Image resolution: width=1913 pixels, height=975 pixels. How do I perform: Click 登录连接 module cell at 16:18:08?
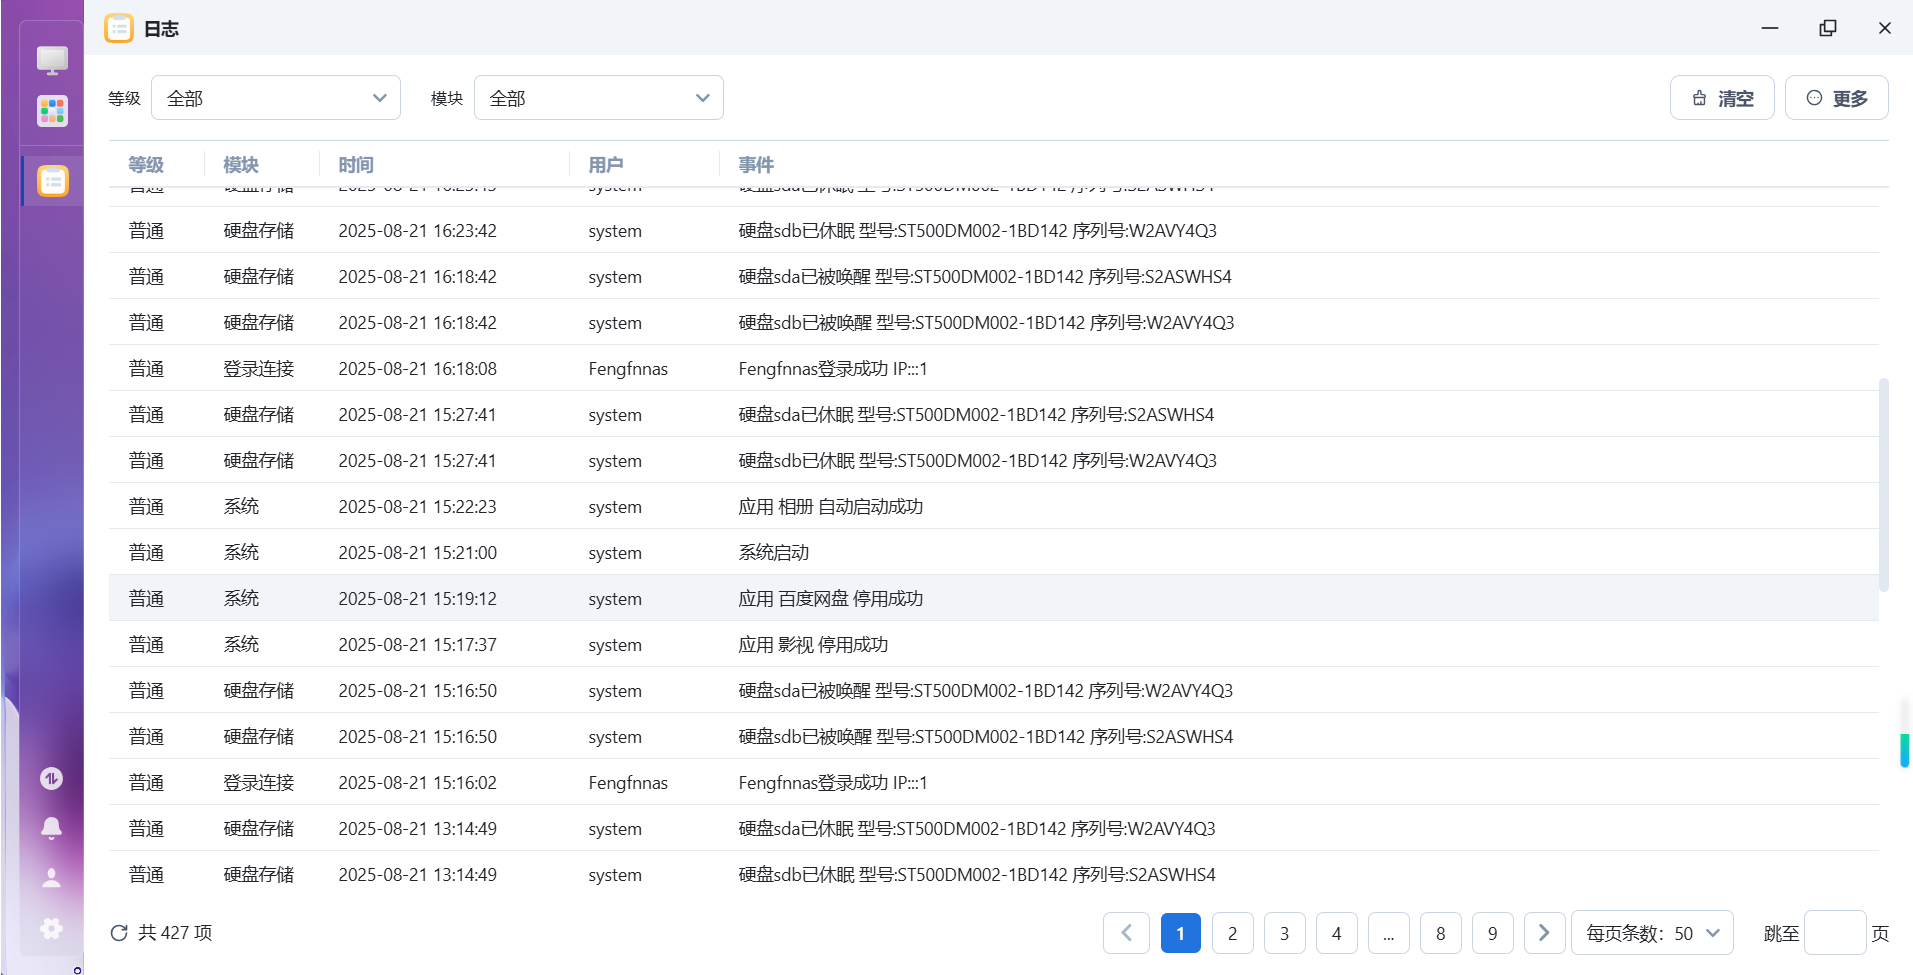[x=259, y=368]
